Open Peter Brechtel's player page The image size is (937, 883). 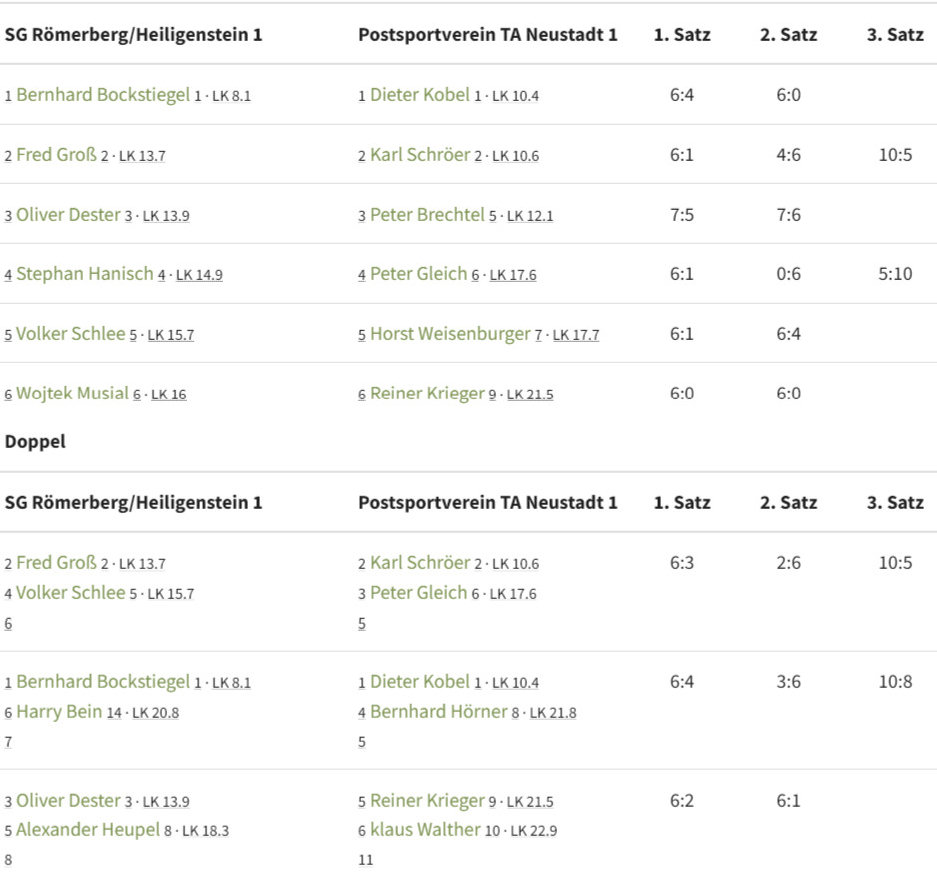point(427,214)
